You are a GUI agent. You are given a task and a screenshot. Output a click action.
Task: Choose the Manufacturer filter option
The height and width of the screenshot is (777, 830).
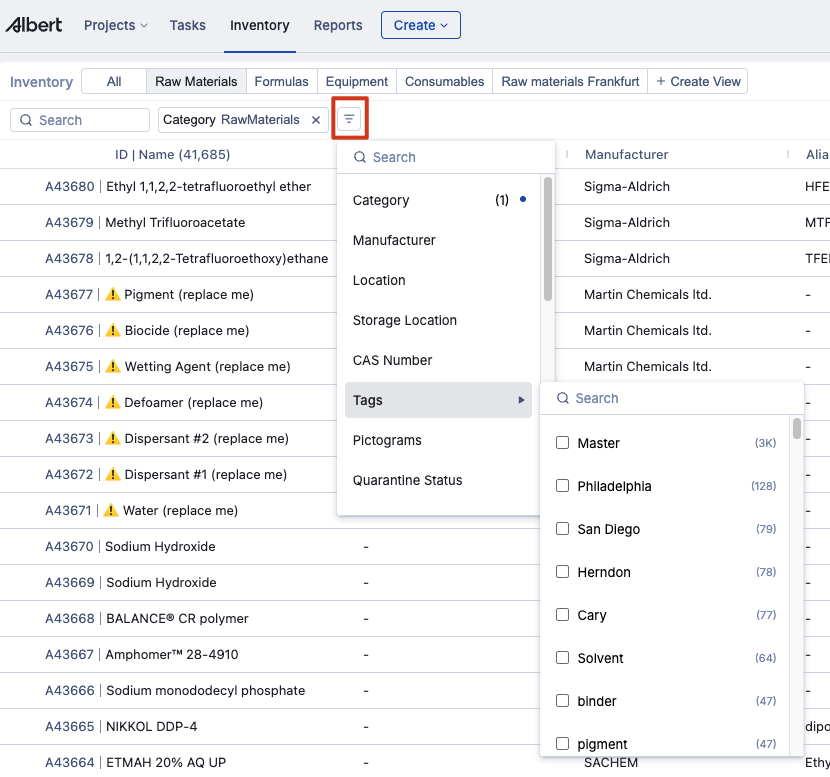(x=394, y=240)
